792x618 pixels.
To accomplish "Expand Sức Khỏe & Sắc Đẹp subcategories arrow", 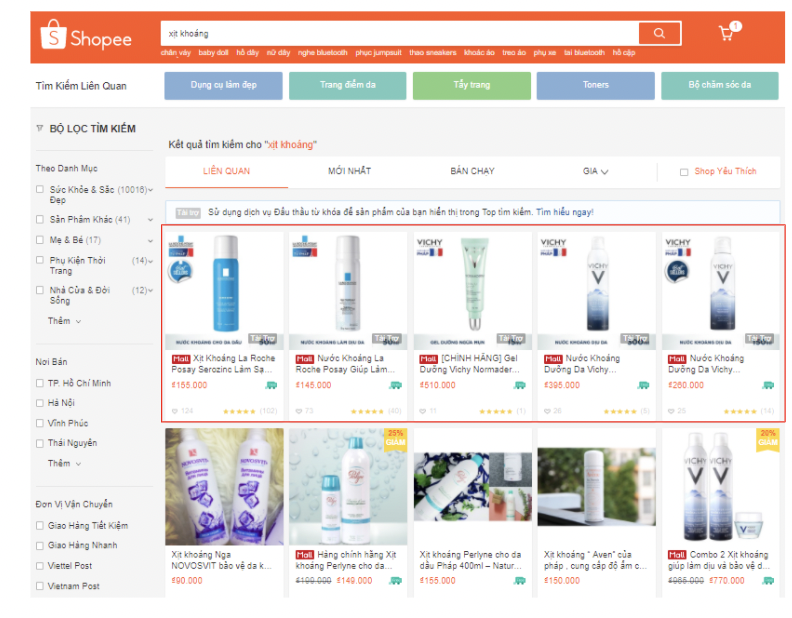I will pos(150,190).
